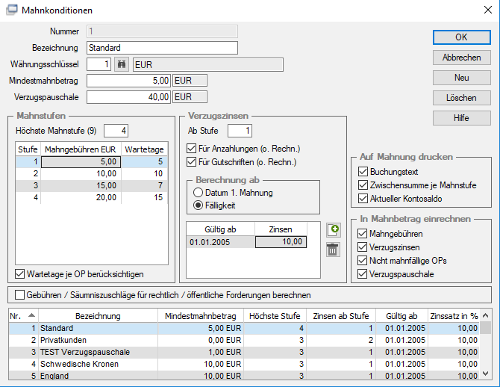Select the Standard row in list
The width and height of the screenshot is (500, 387).
(x=244, y=328)
